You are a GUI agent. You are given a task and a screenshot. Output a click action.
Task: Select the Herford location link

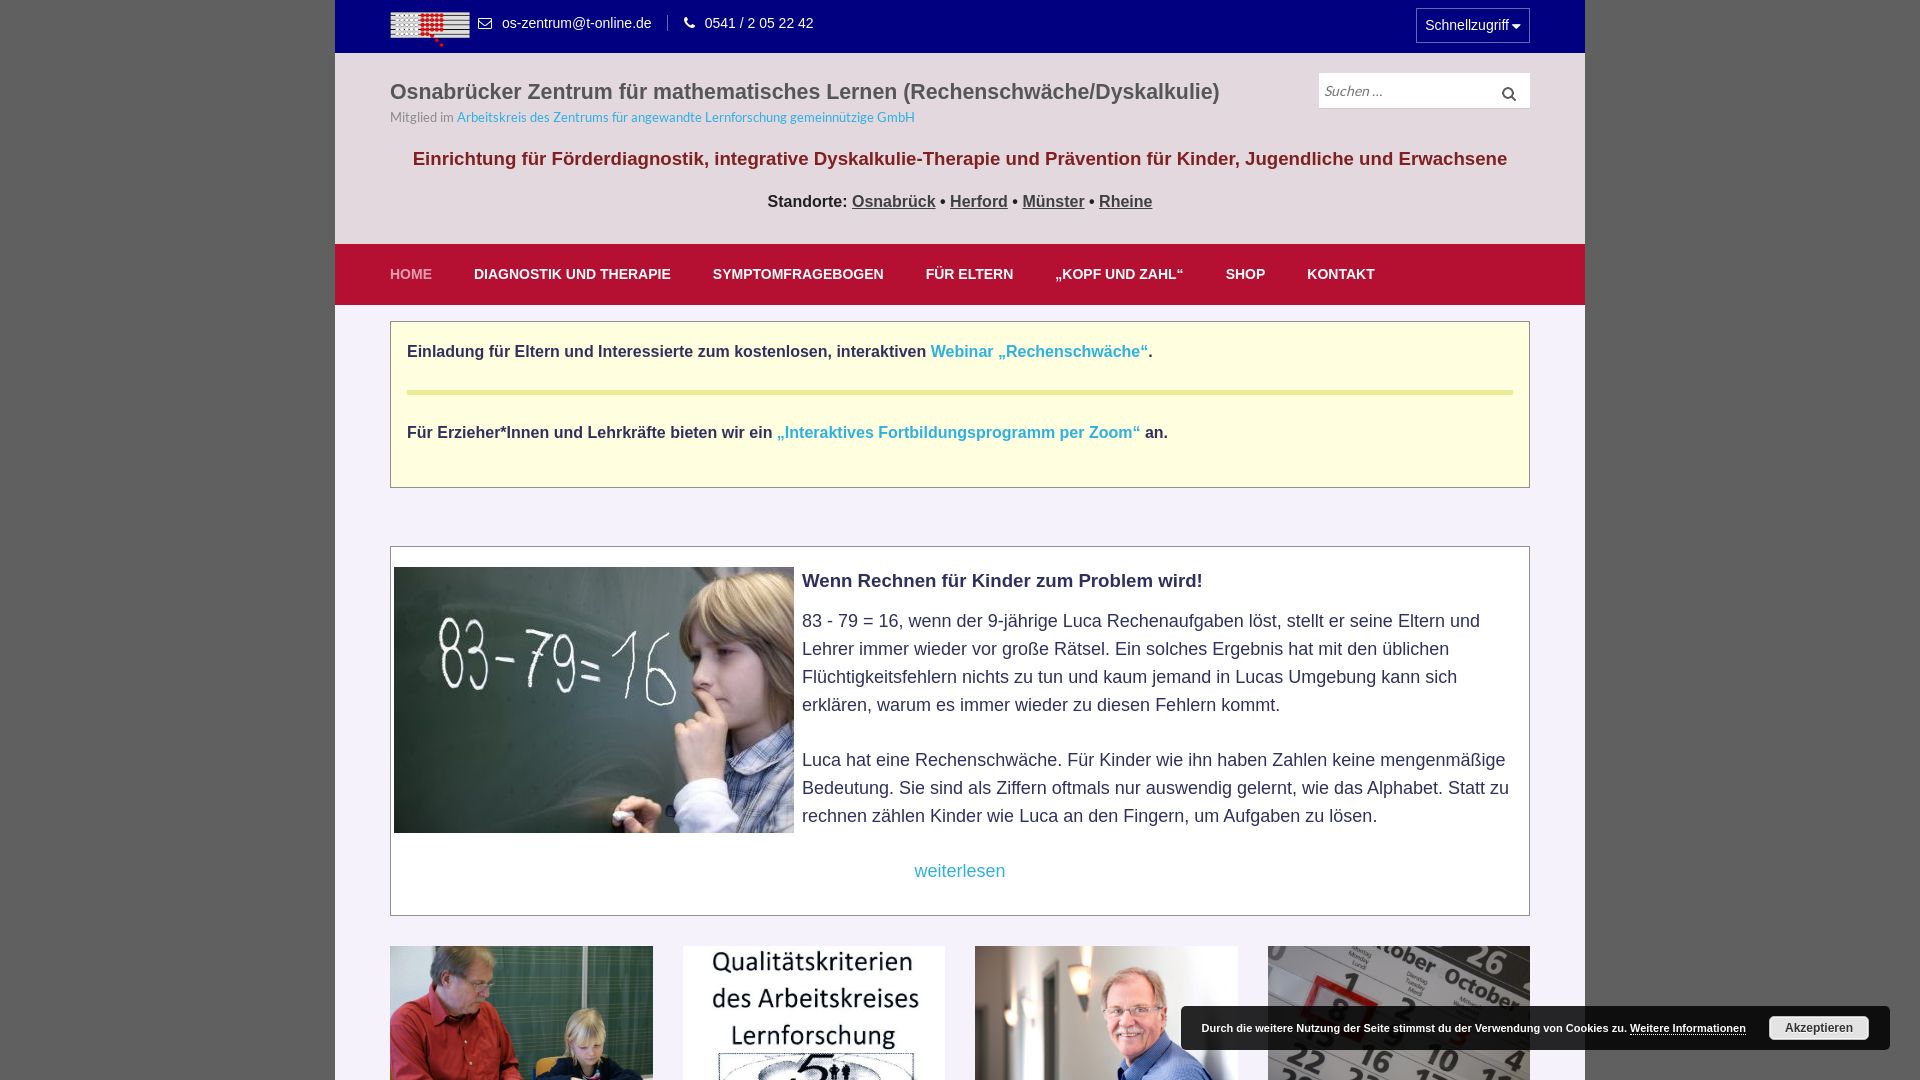click(978, 202)
